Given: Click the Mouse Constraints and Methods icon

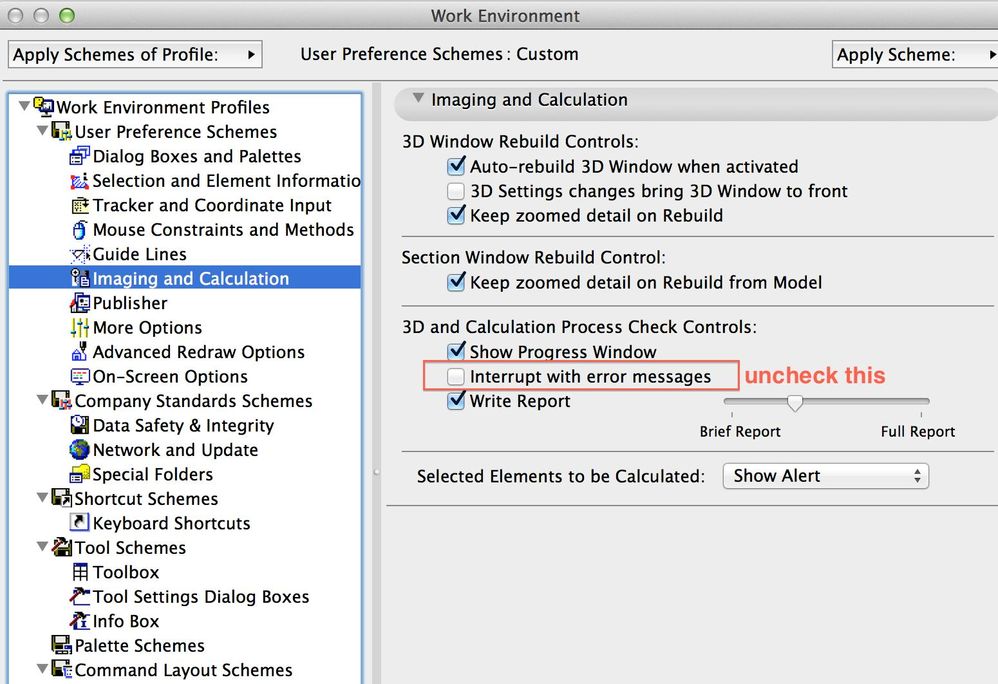Looking at the screenshot, I should 80,230.
